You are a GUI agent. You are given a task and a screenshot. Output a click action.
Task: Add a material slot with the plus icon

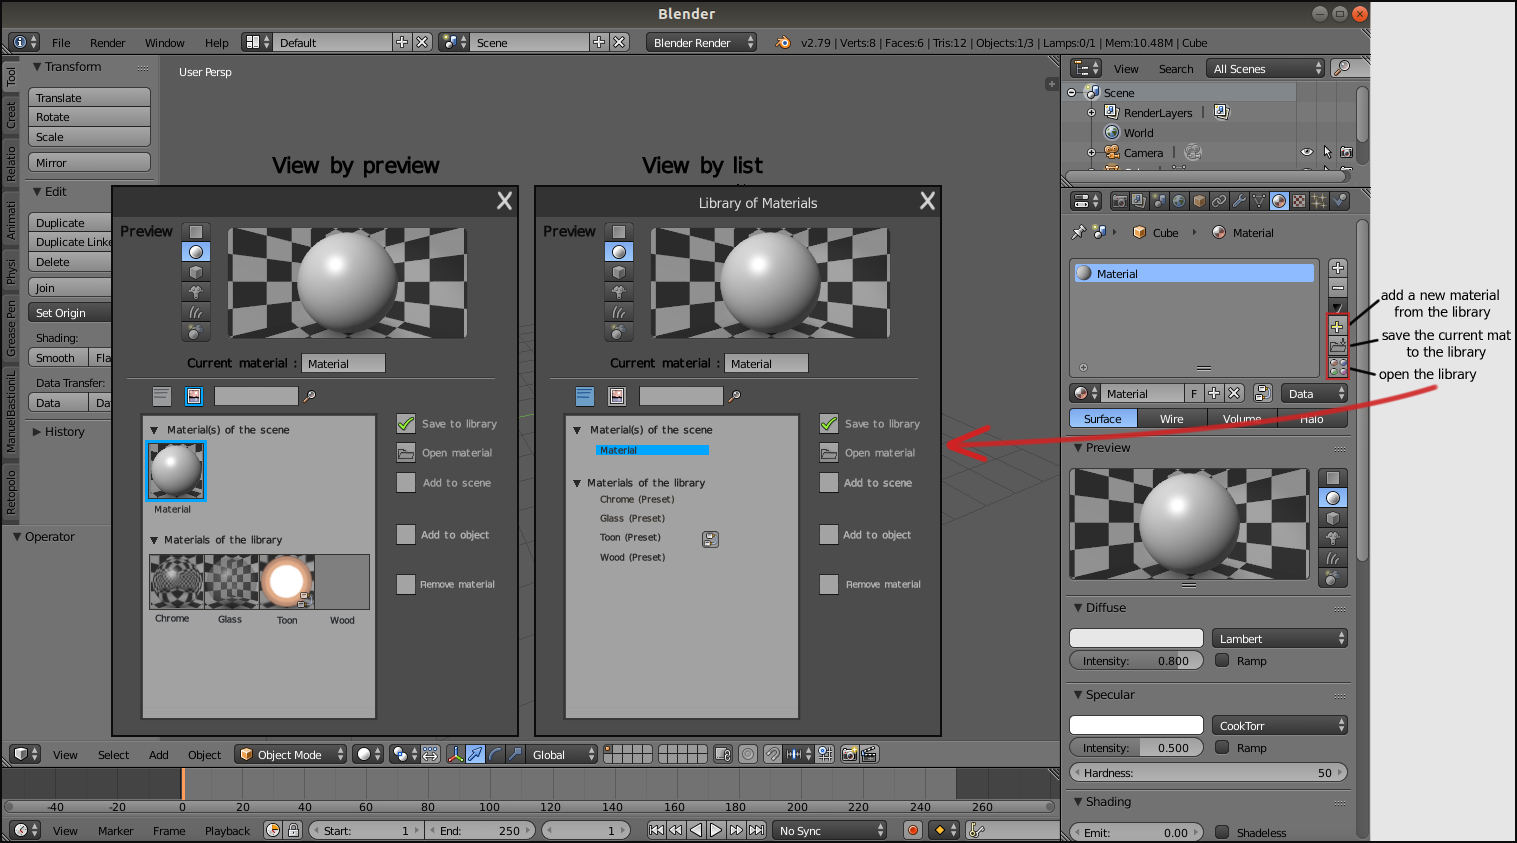(1337, 268)
